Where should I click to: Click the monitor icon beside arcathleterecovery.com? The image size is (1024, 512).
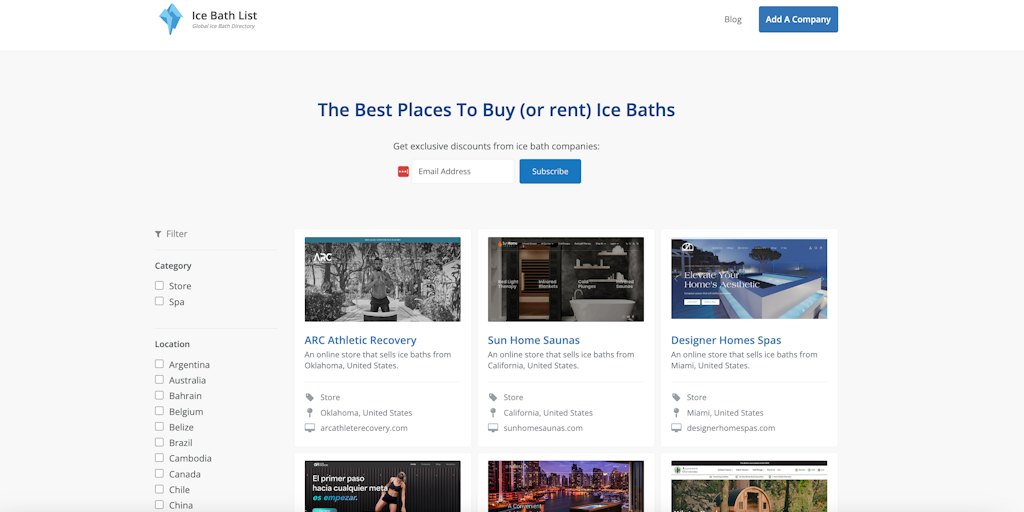coord(310,428)
